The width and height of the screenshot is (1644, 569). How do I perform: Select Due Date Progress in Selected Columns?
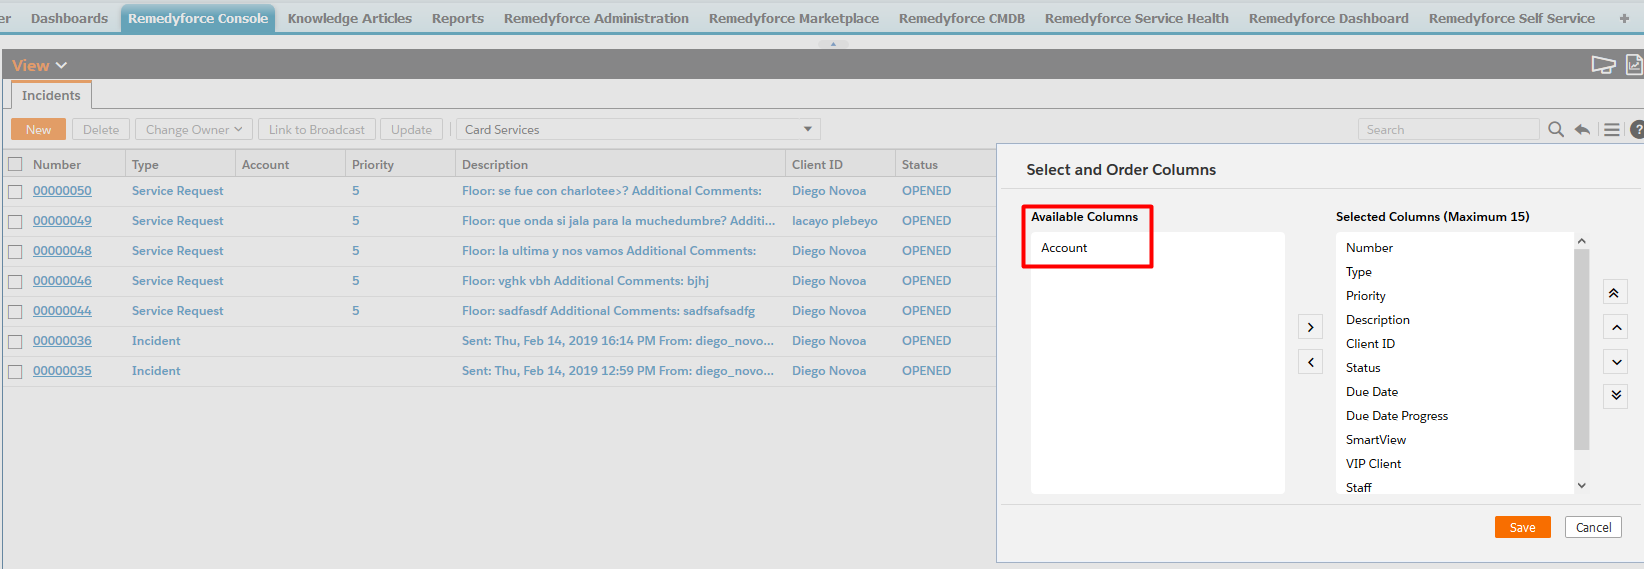pyautogui.click(x=1397, y=416)
